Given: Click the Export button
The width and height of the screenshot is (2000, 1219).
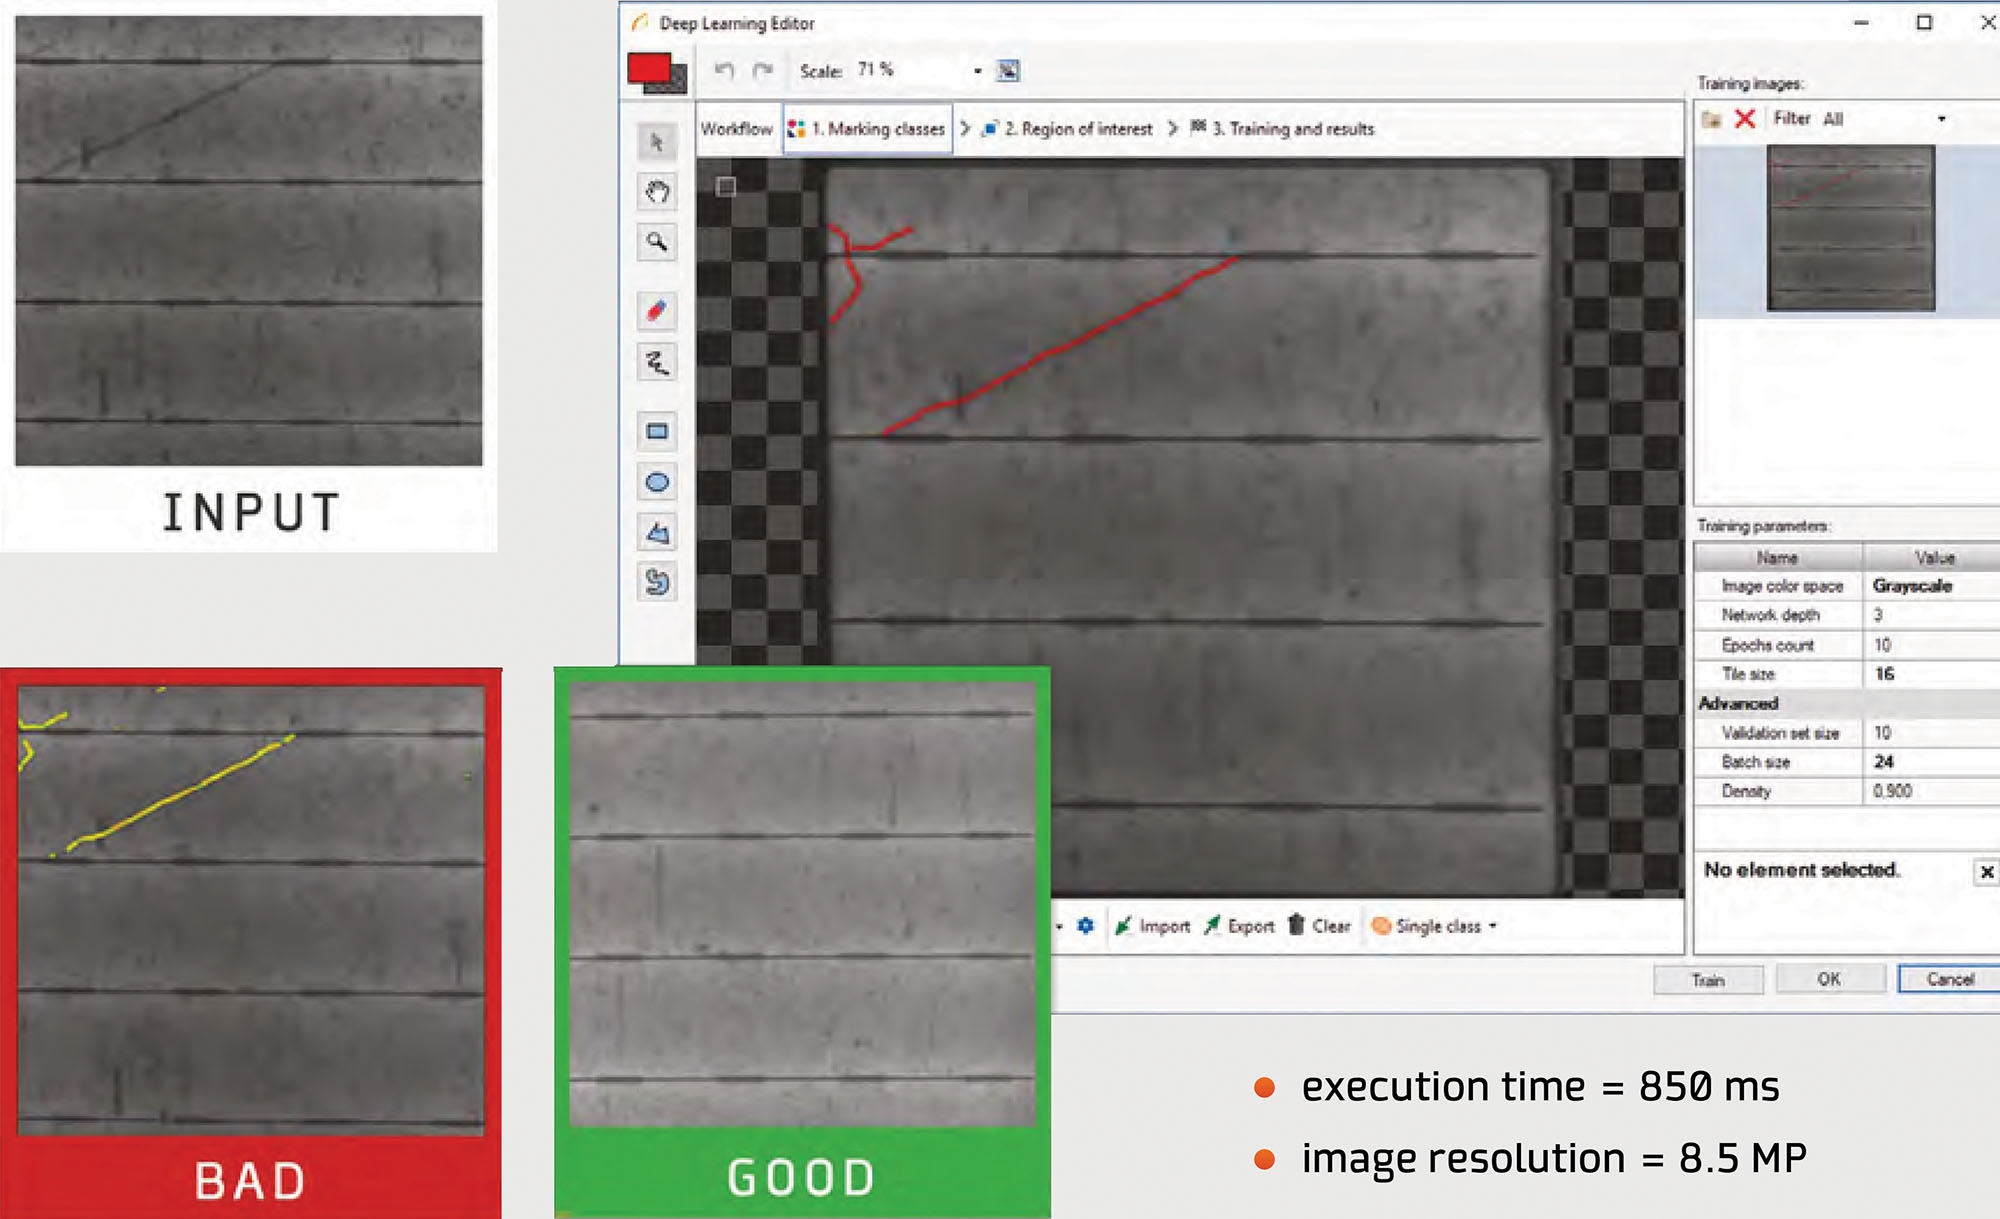Looking at the screenshot, I should (x=1240, y=926).
